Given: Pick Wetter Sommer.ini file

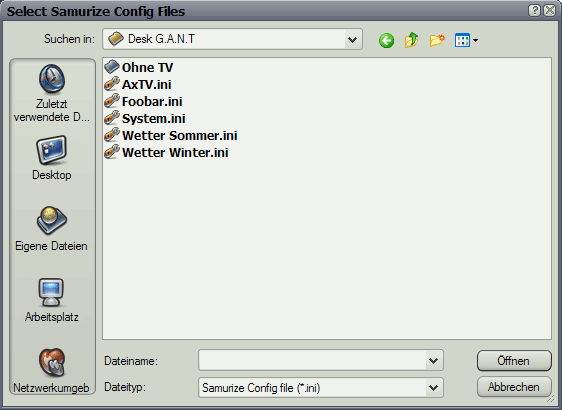Looking at the screenshot, I should (x=171, y=135).
